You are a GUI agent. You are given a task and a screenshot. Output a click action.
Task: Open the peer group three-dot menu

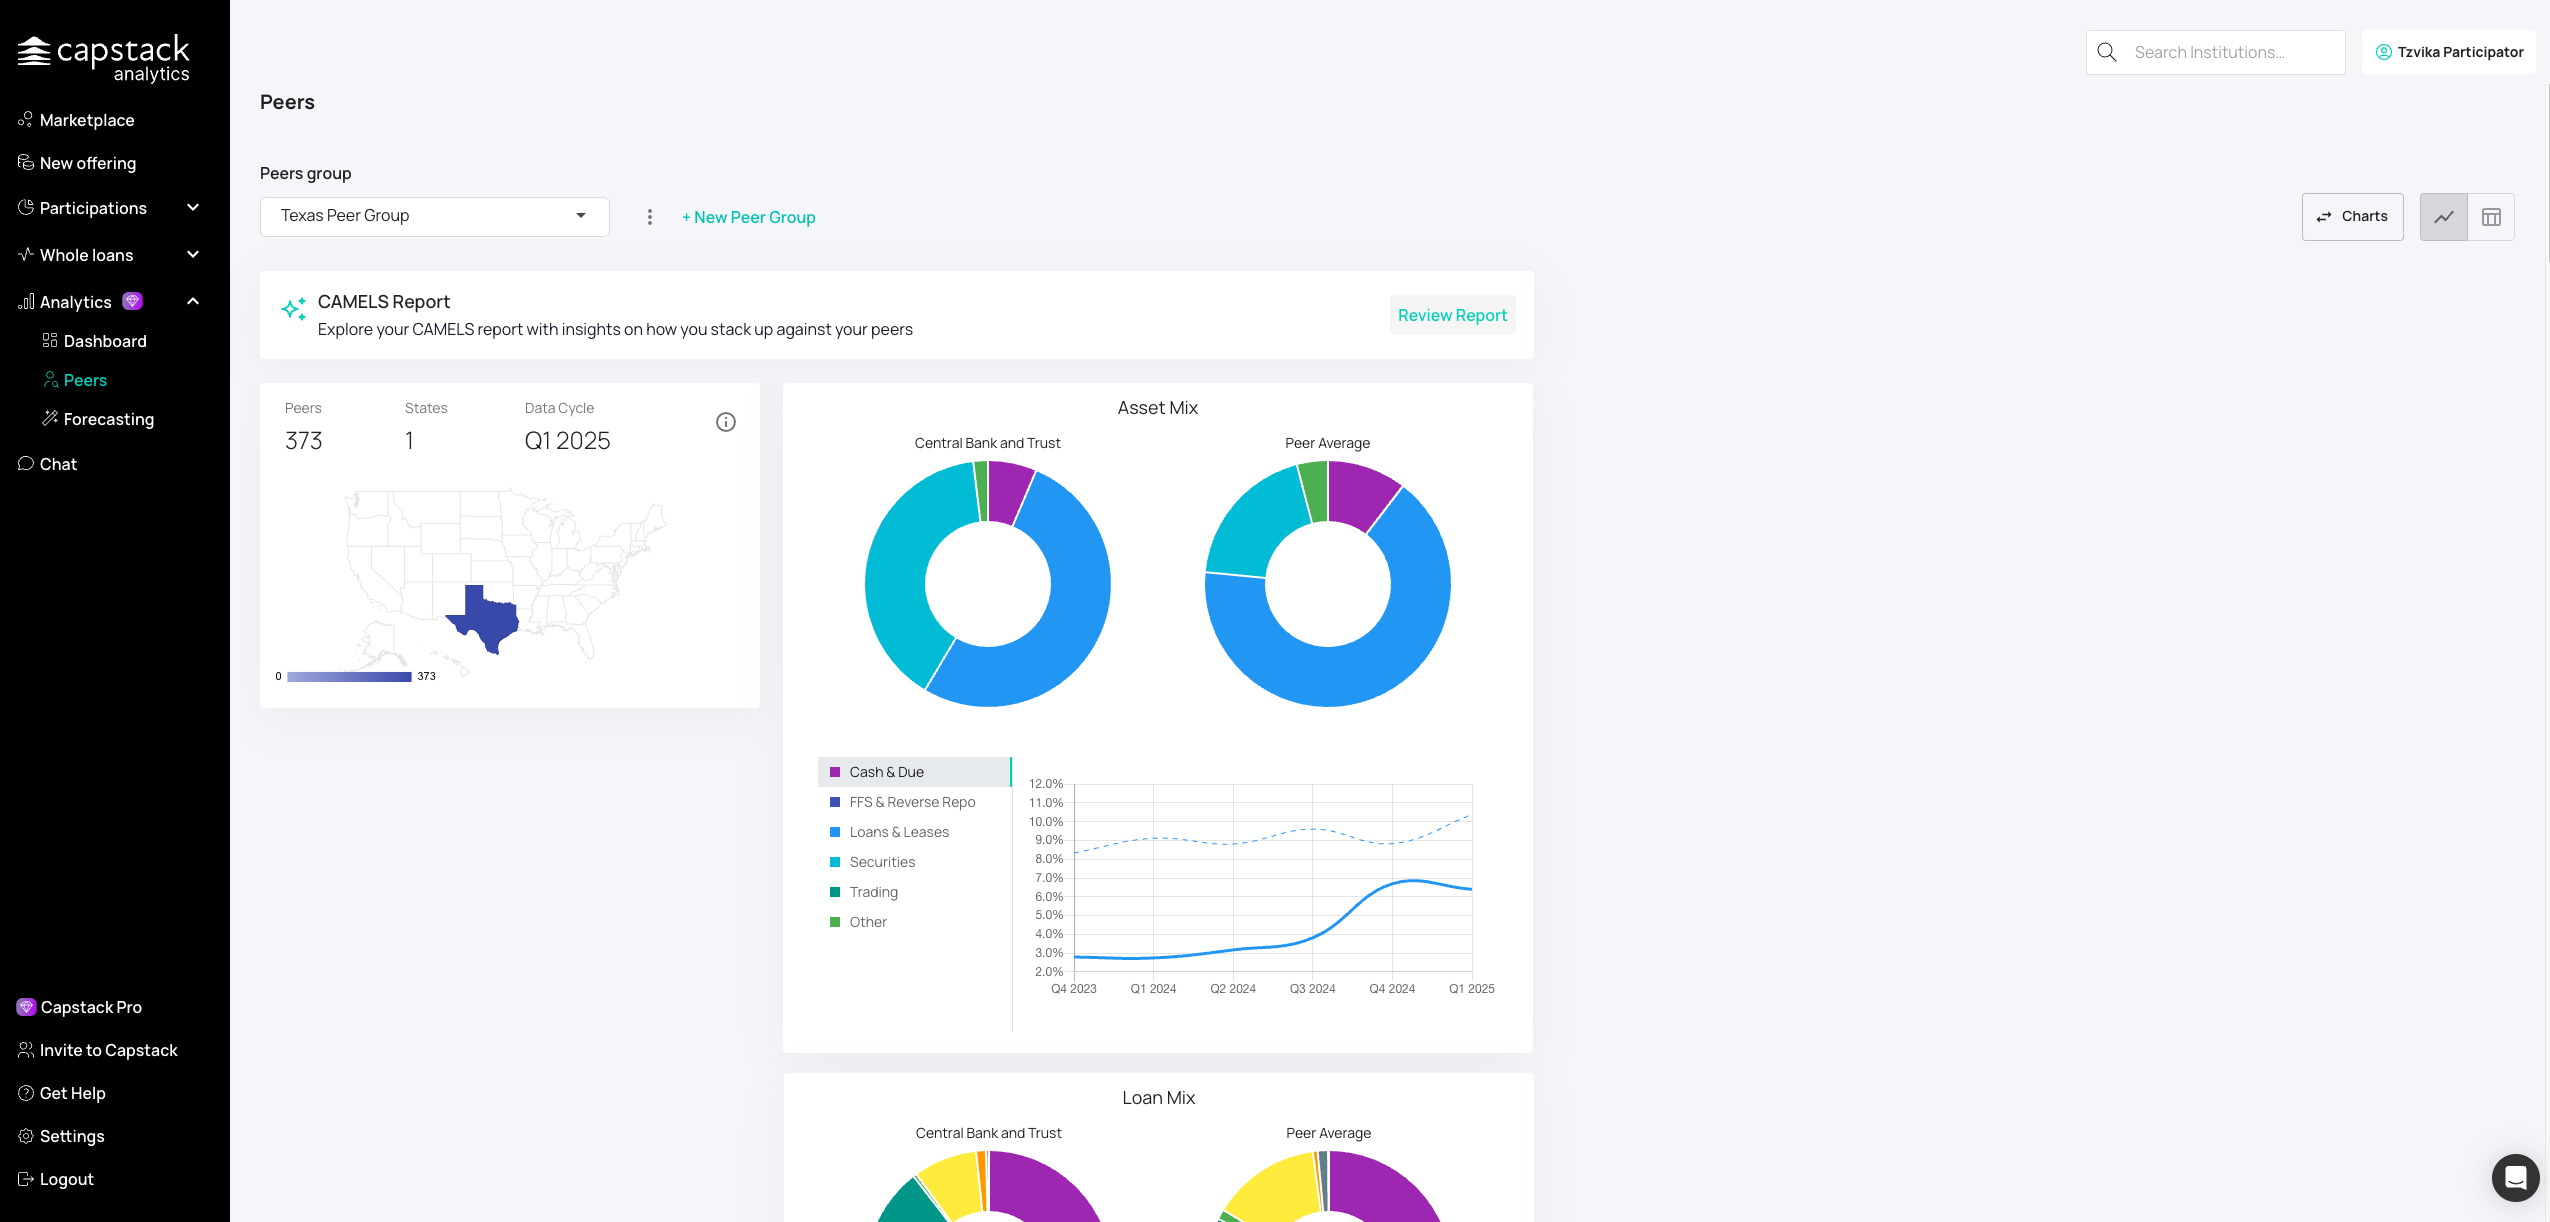coord(650,217)
